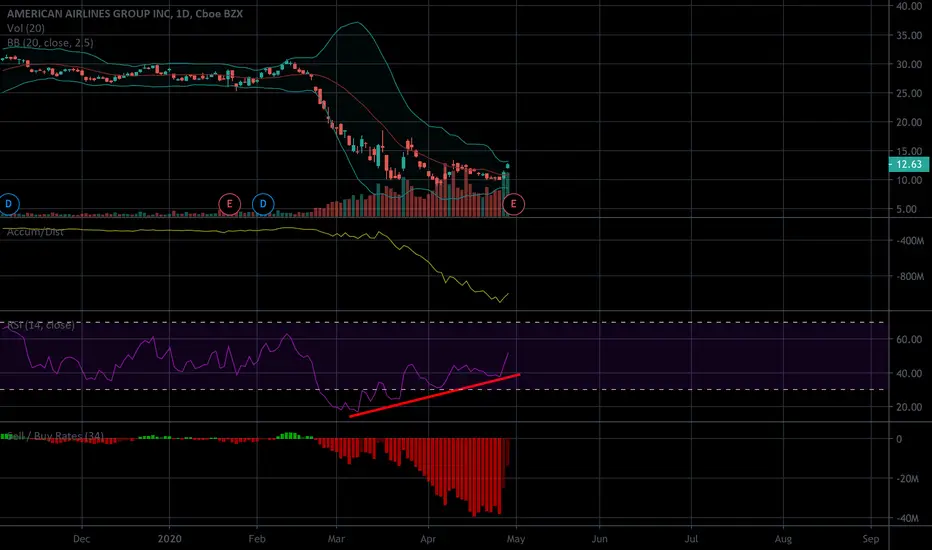Screen dimensions: 932x550
Task: Click the 35.00 price axis label
Action: click(x=909, y=35)
